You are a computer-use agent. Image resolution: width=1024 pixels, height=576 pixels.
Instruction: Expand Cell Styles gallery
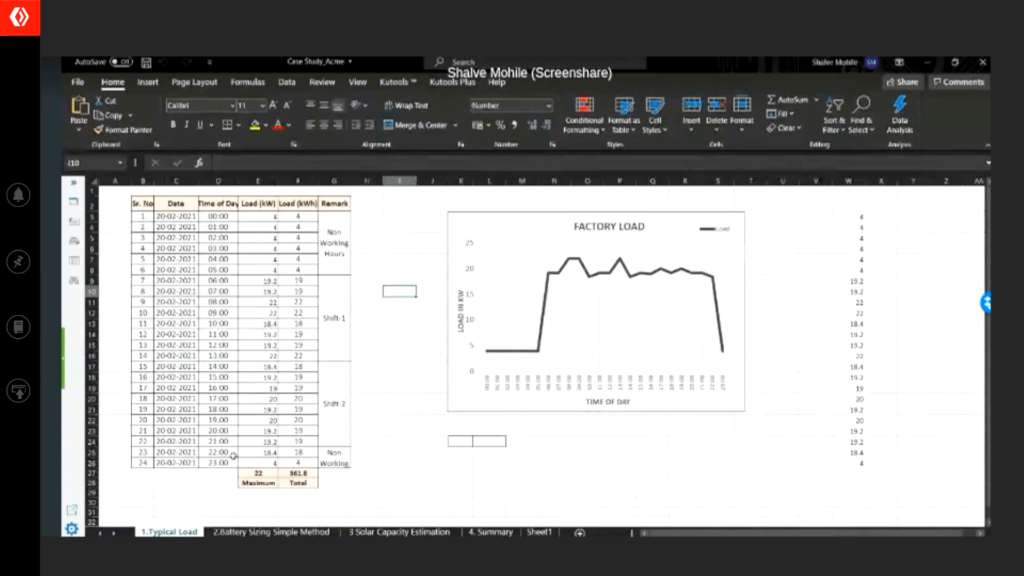click(x=654, y=116)
